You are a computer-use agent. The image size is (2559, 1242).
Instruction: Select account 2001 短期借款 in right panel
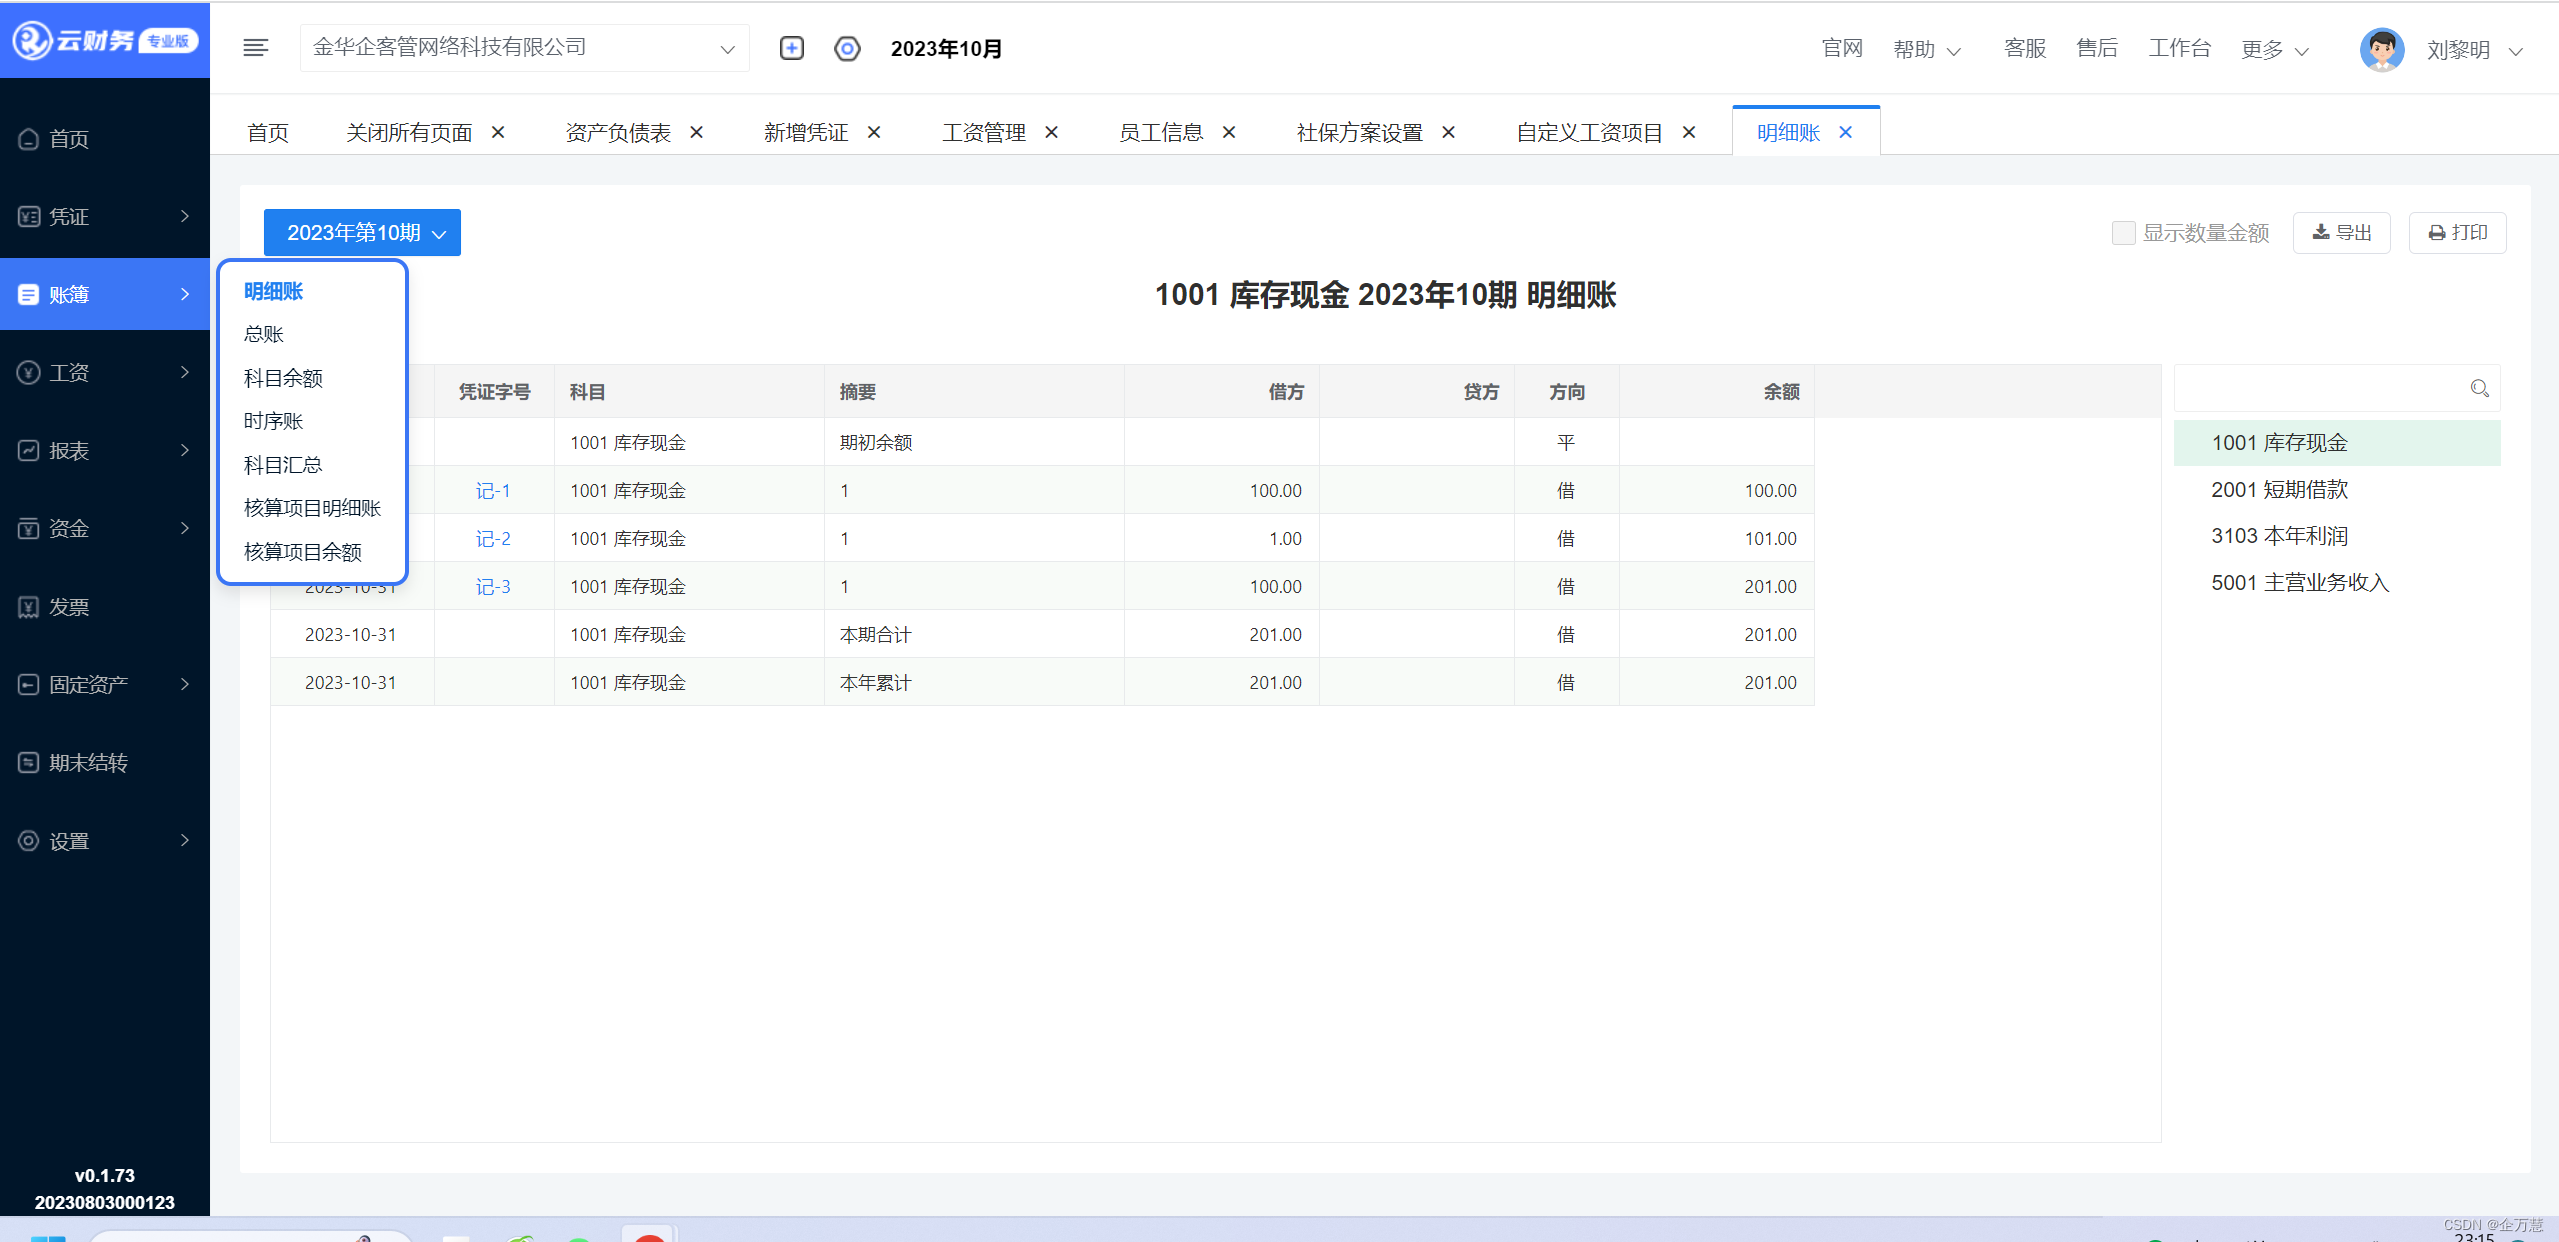2281,489
